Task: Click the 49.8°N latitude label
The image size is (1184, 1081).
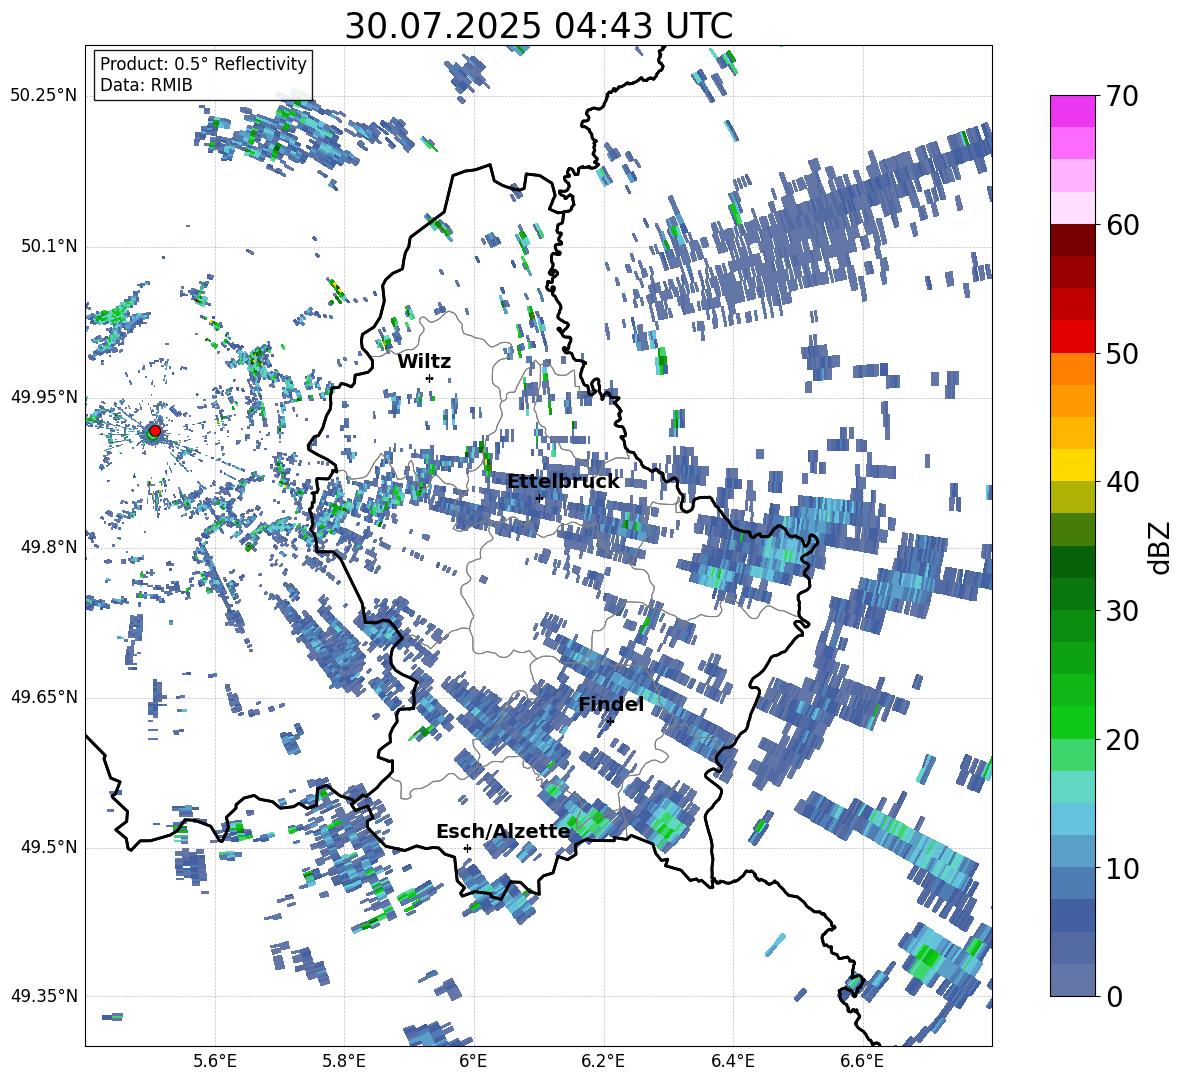Action: tap(48, 547)
